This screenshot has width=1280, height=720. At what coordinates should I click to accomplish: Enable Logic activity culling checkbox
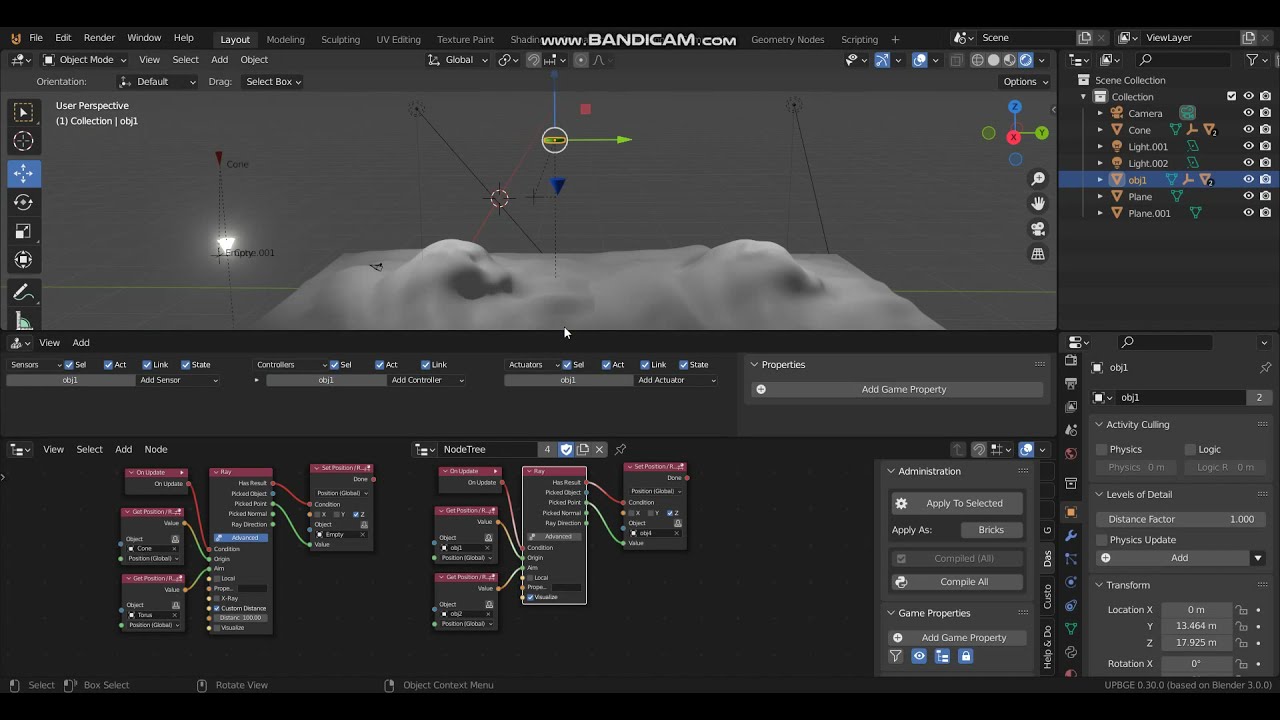tap(1190, 450)
